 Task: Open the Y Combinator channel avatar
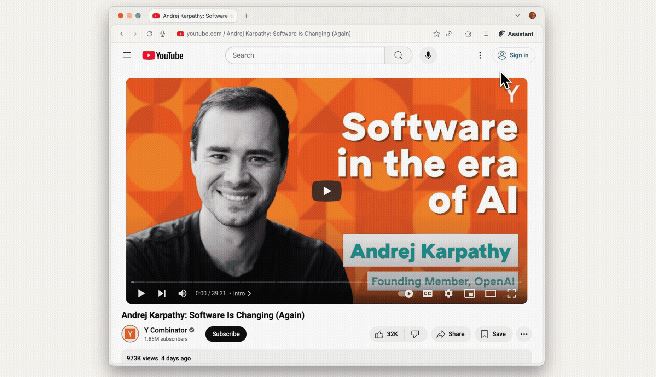point(130,333)
